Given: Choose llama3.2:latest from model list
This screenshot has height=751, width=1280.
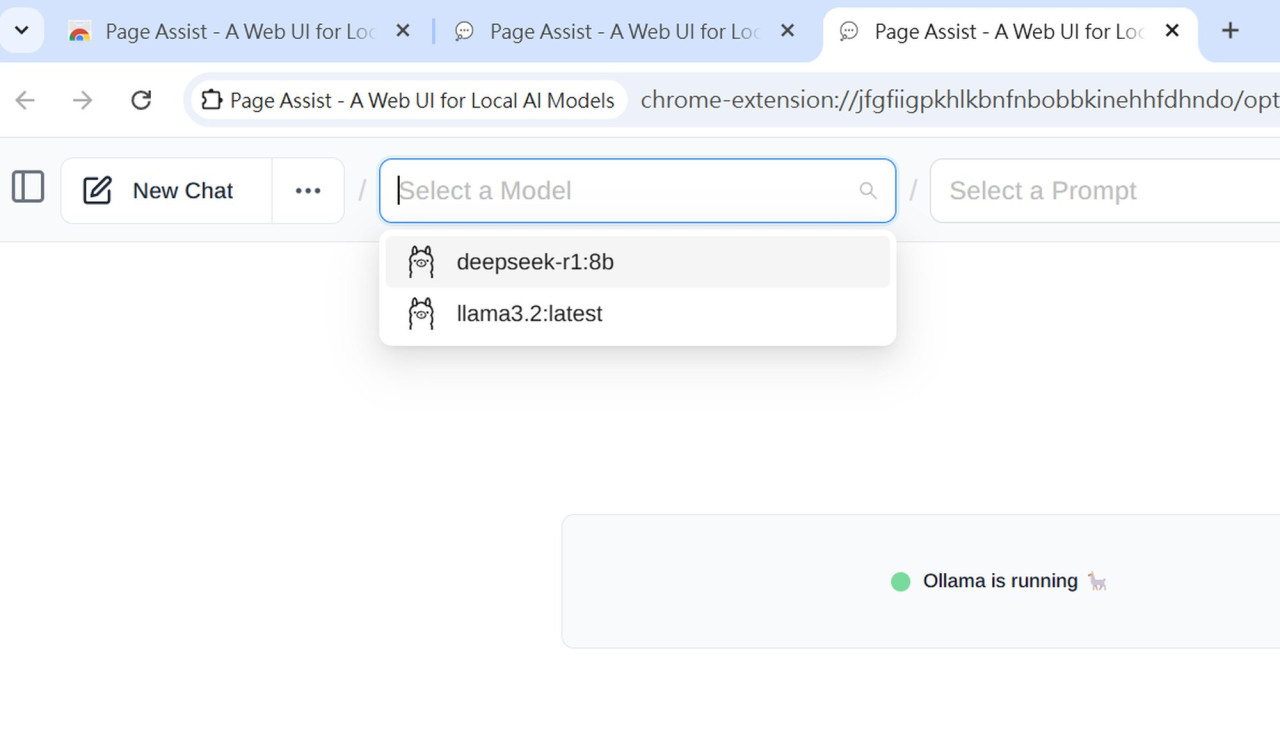Looking at the screenshot, I should 530,314.
